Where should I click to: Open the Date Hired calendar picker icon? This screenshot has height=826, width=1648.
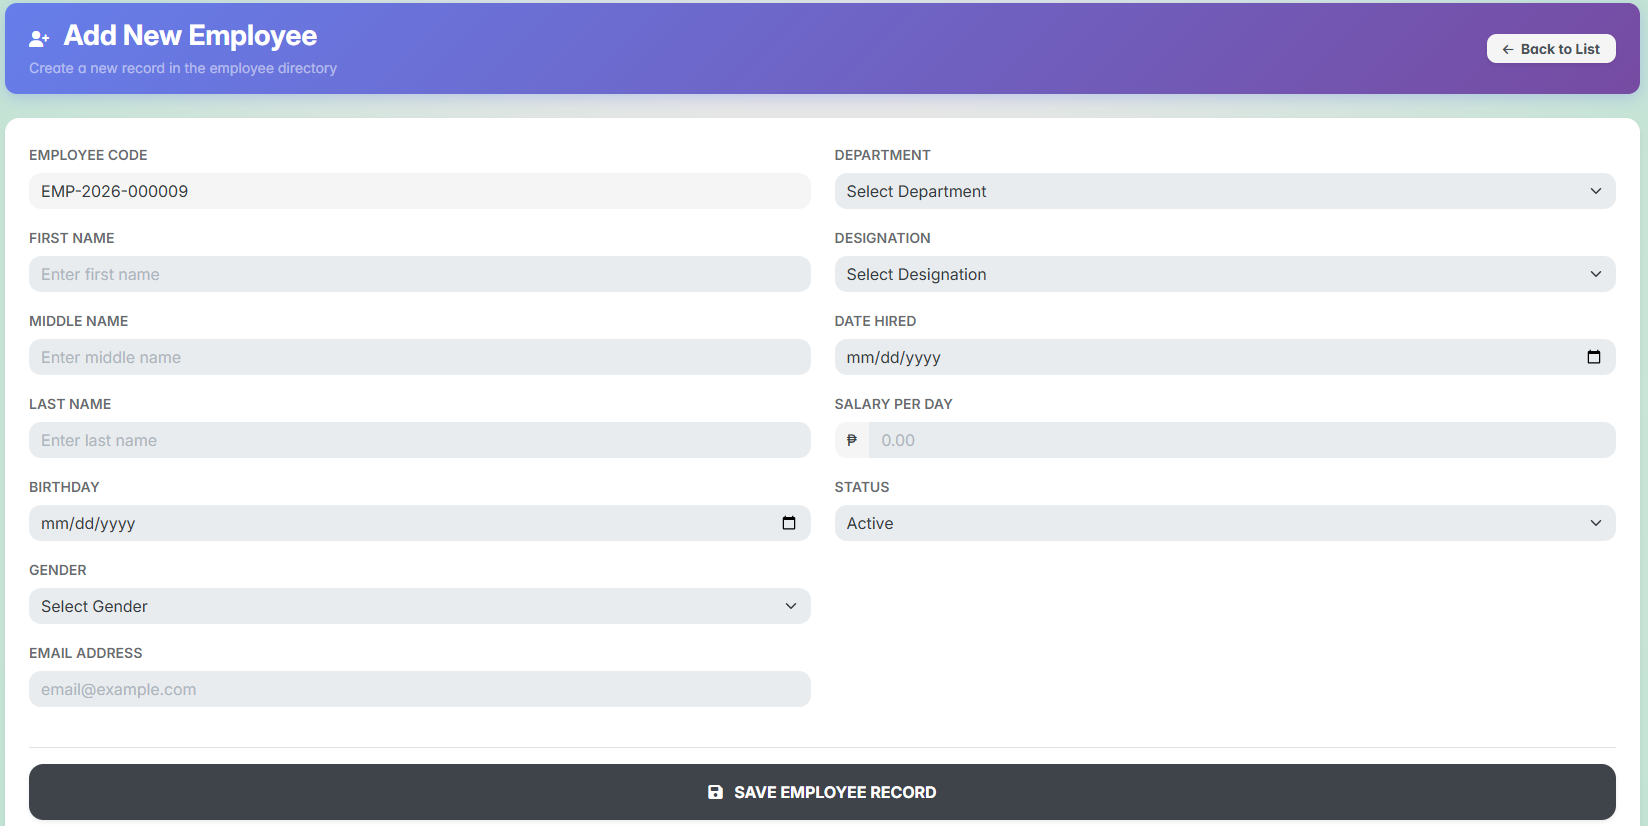1593,357
